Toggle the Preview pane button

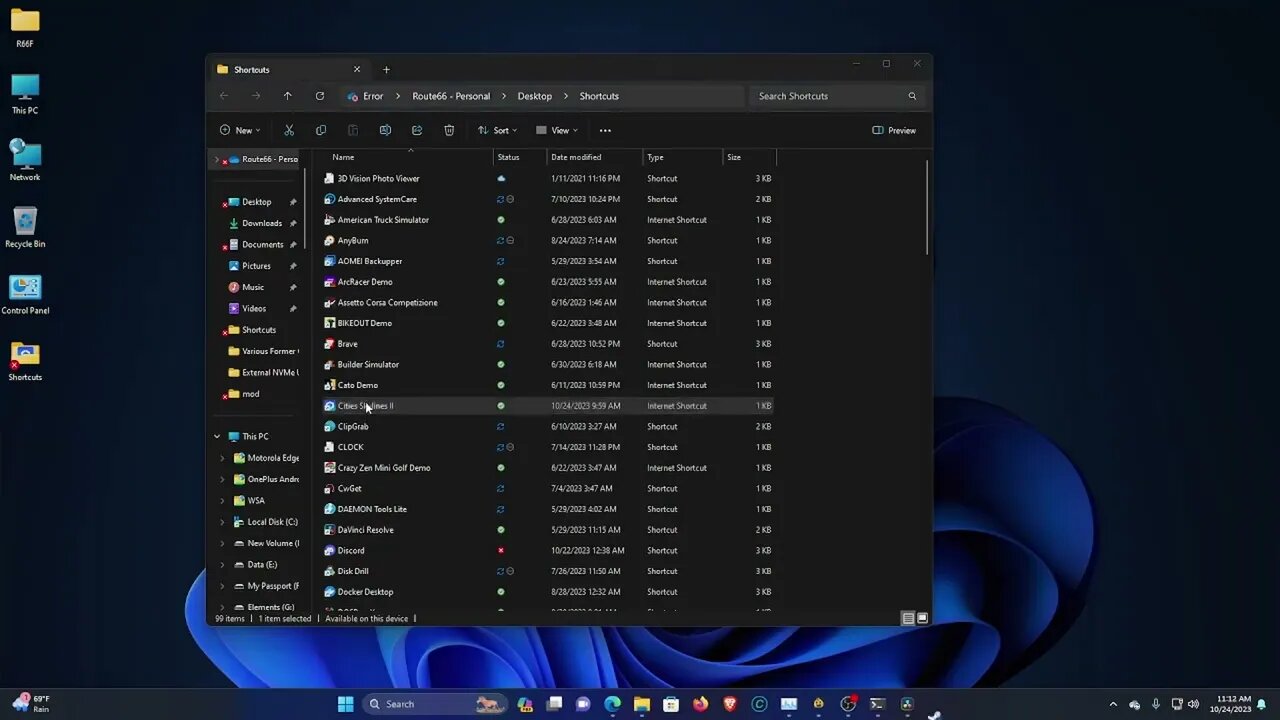click(x=894, y=130)
